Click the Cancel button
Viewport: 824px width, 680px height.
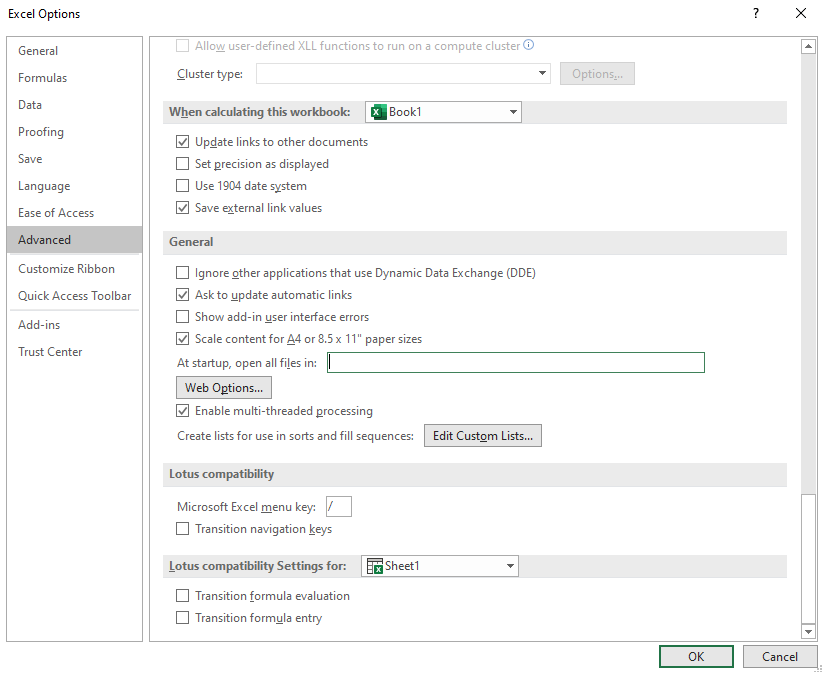click(779, 656)
